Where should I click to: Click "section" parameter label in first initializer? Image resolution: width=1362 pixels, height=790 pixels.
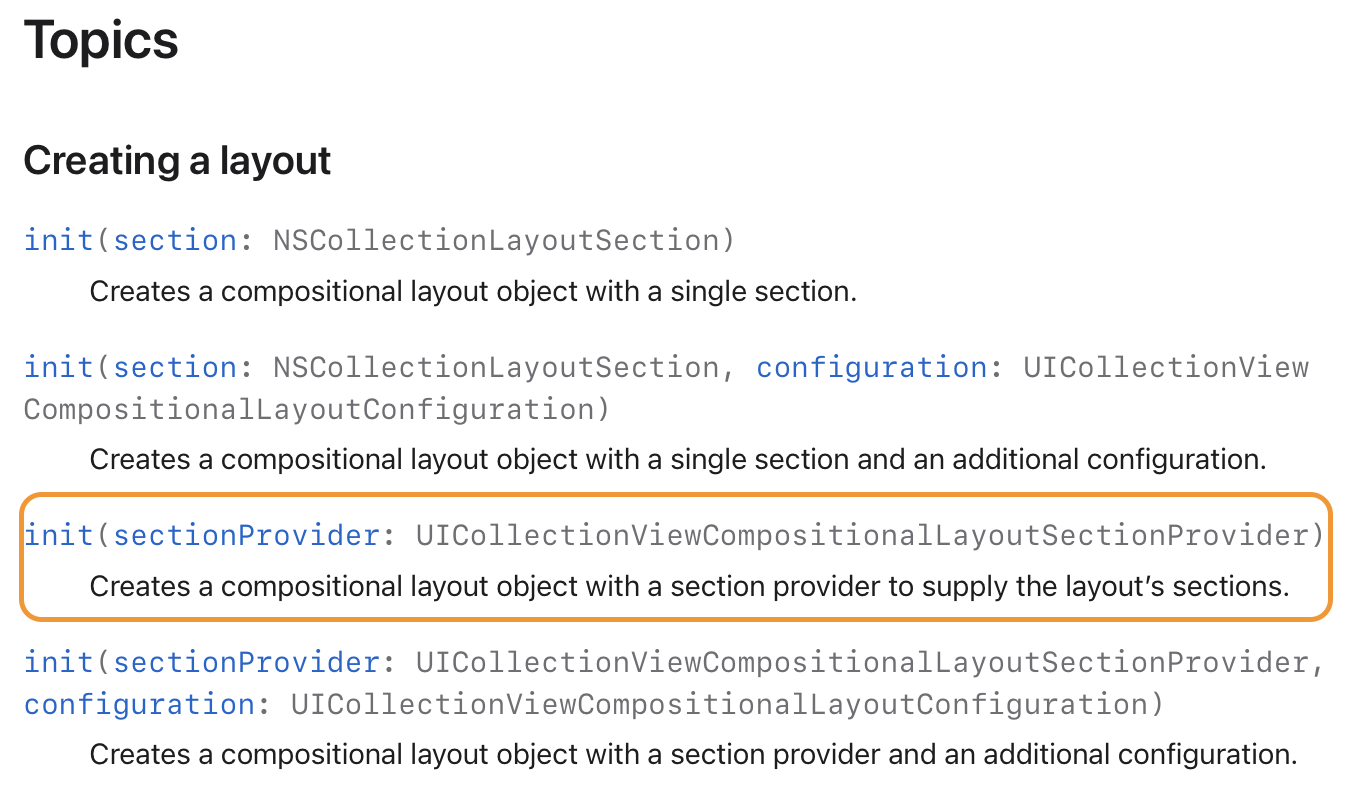click(175, 241)
